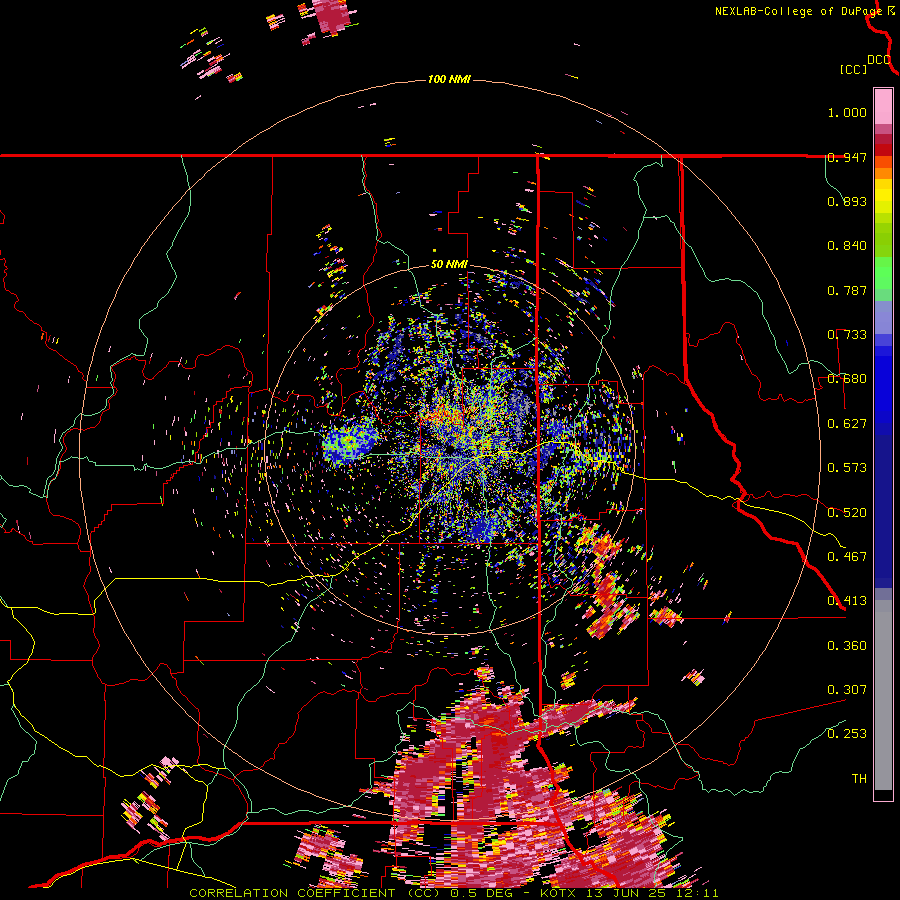Pick the gray lower color bar segment

tap(883, 695)
